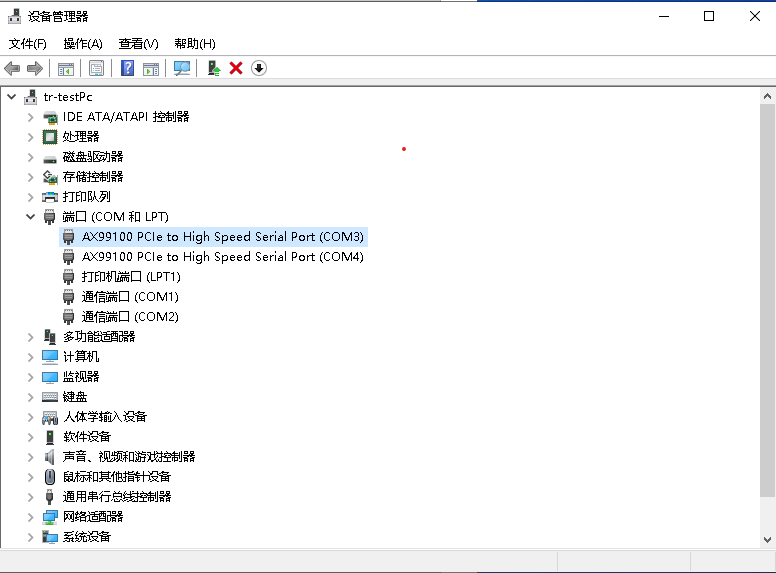This screenshot has height=573, width=776.
Task: Click the 软件设备 icon
Action: (50, 437)
